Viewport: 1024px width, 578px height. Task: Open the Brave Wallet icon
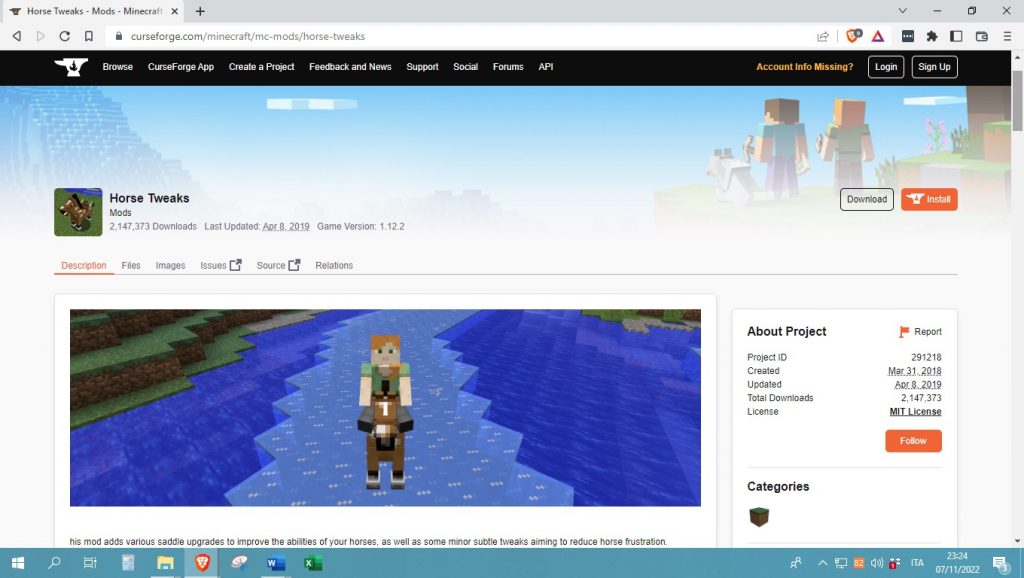coord(981,36)
